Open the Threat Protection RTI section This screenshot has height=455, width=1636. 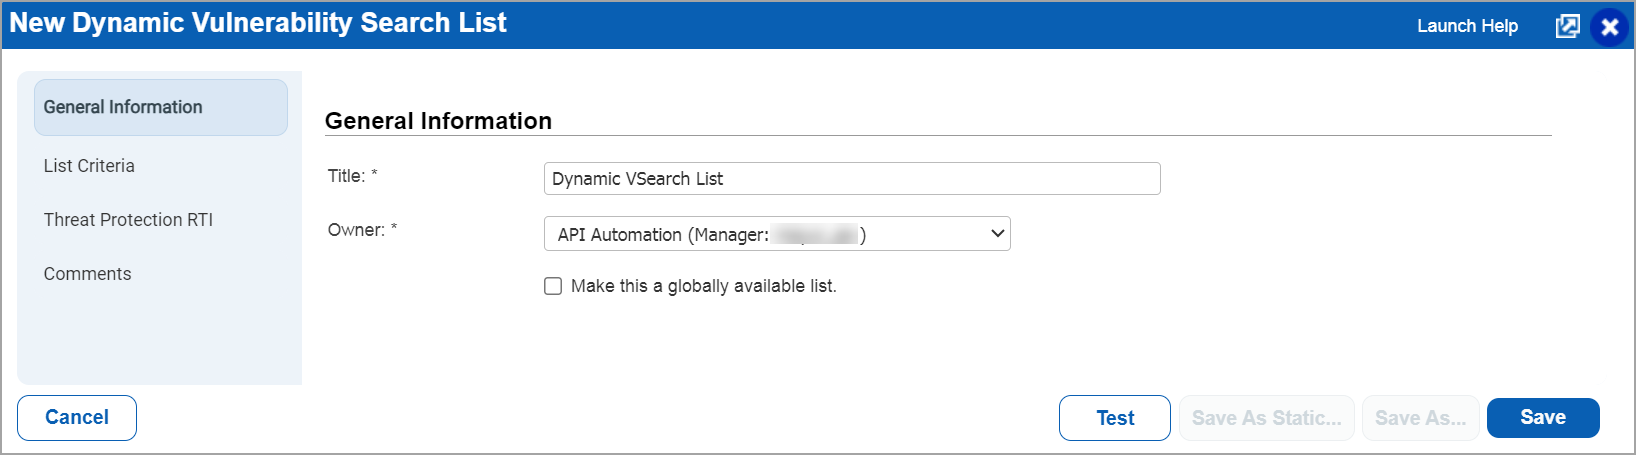coord(128,220)
